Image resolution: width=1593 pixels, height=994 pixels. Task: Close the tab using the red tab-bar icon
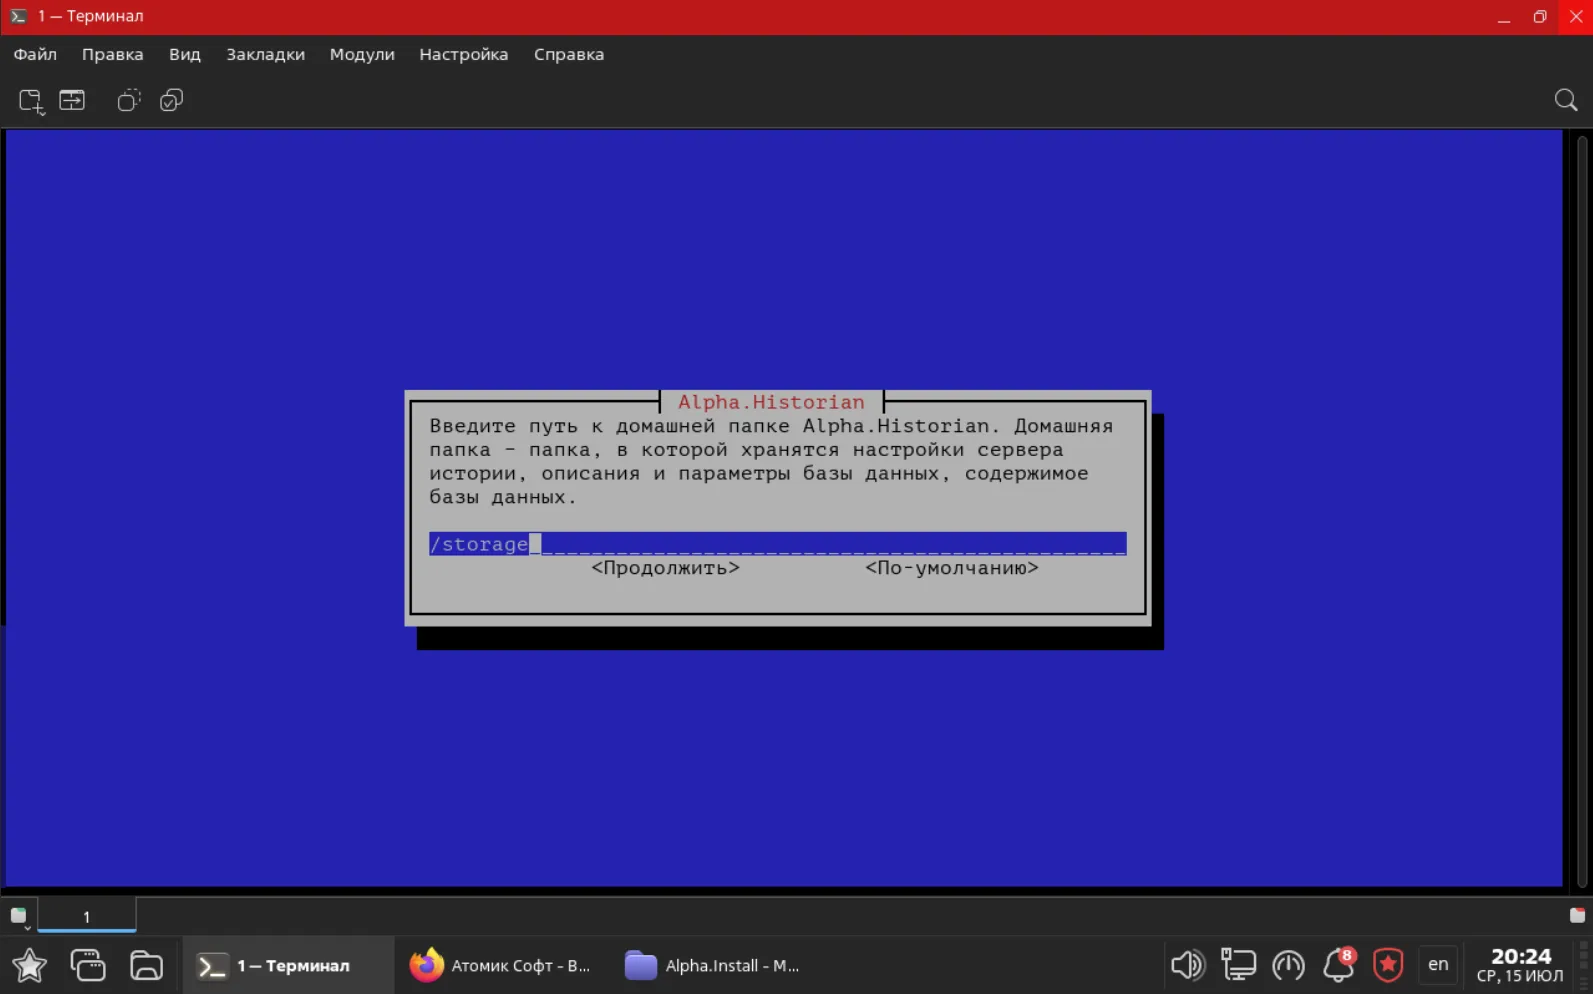[x=1577, y=915]
